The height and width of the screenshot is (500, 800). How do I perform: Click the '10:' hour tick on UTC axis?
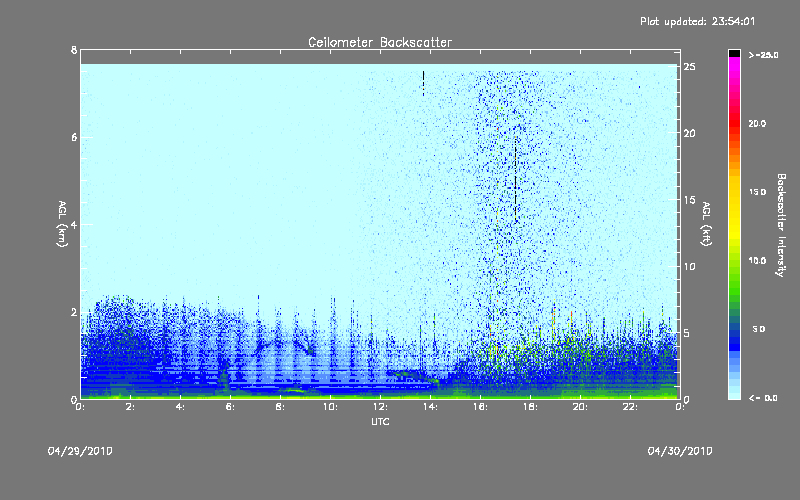click(x=331, y=407)
